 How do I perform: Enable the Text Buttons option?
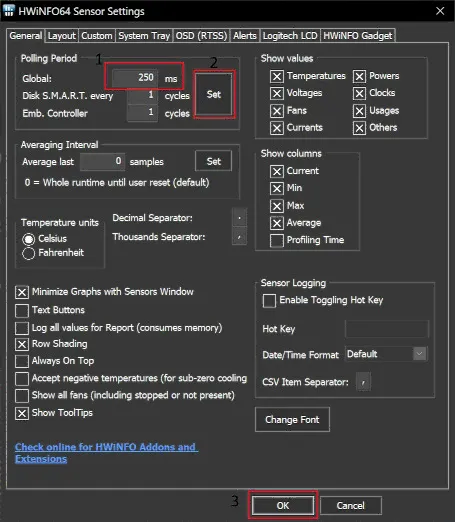(x=22, y=311)
